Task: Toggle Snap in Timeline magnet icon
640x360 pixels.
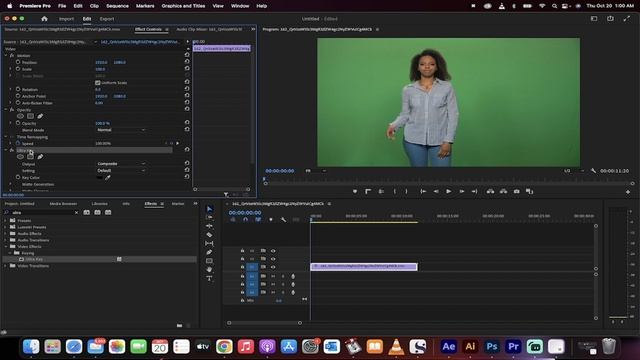Action: pyautogui.click(x=245, y=220)
